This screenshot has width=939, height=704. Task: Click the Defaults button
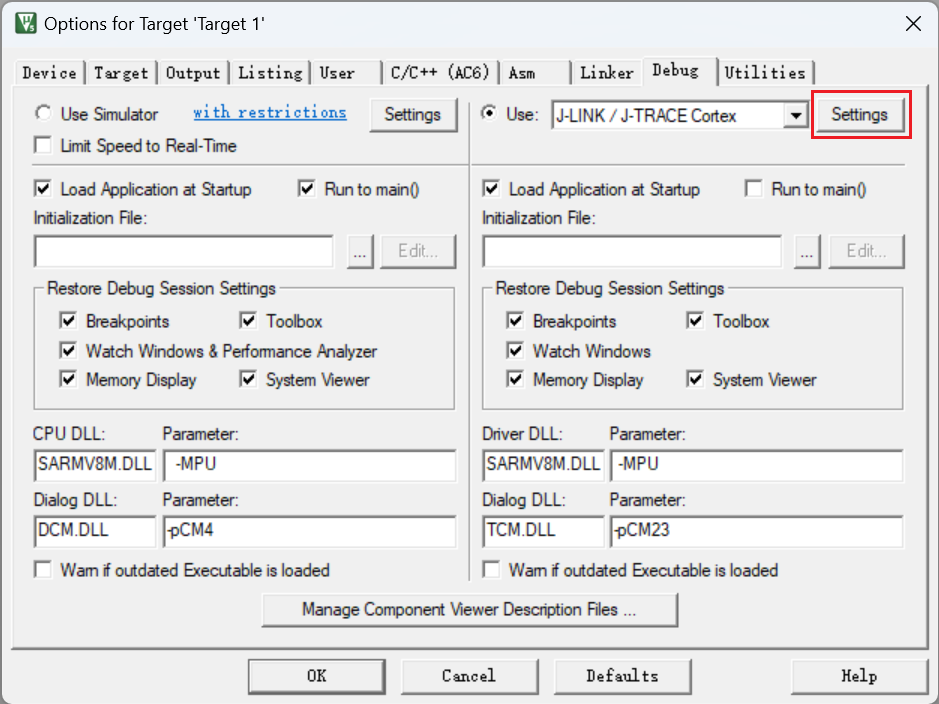tap(622, 676)
